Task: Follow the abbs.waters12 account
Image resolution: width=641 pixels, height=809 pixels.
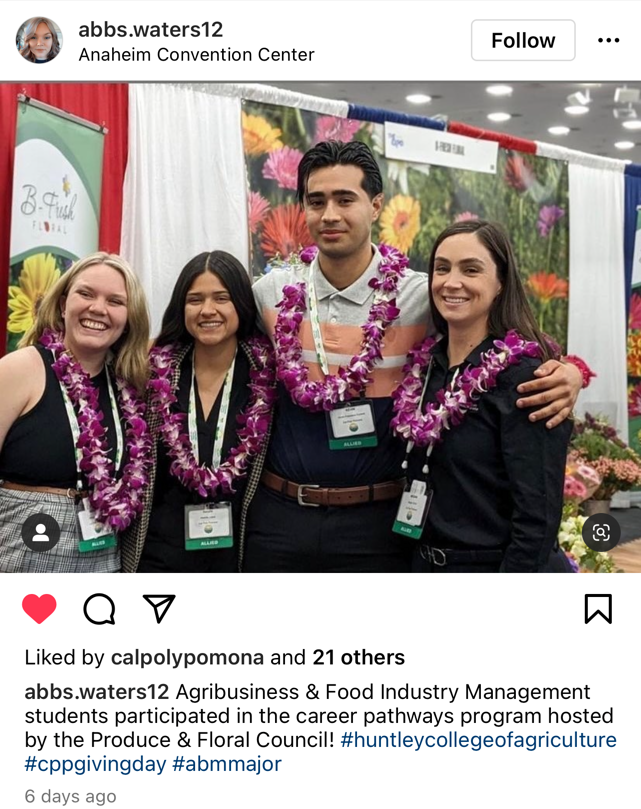Action: click(x=523, y=40)
